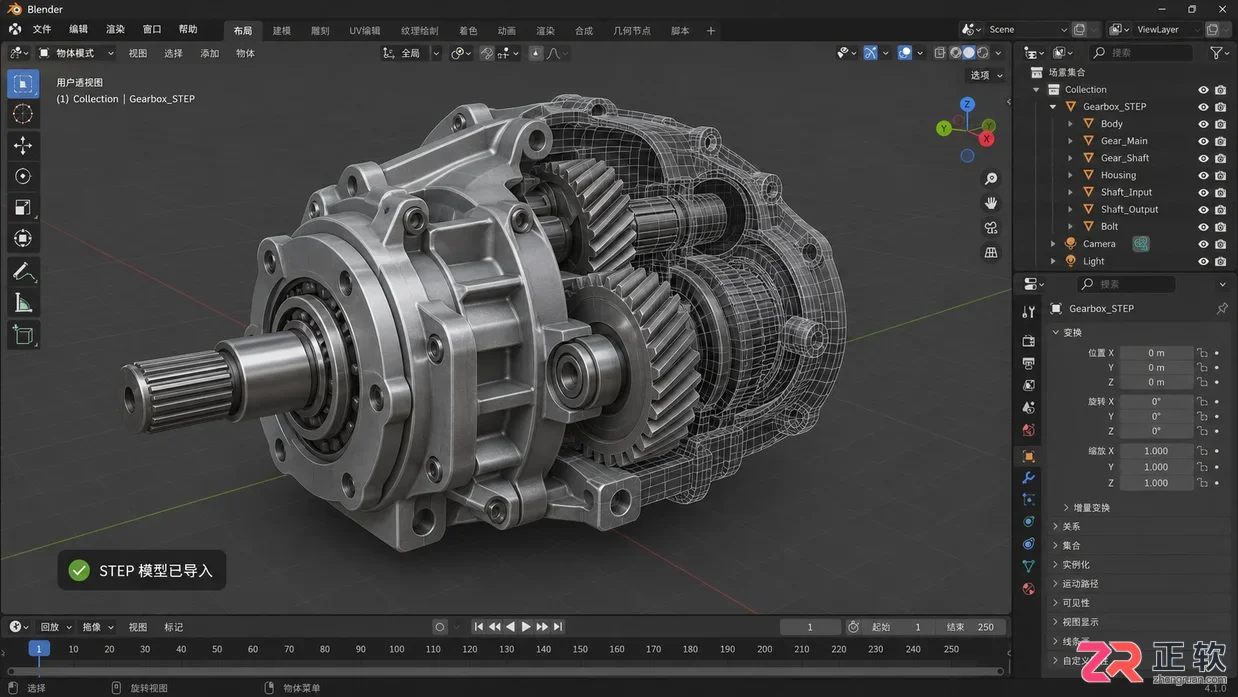Open the 添加 menu in viewport header
1238x697 pixels.
point(209,53)
